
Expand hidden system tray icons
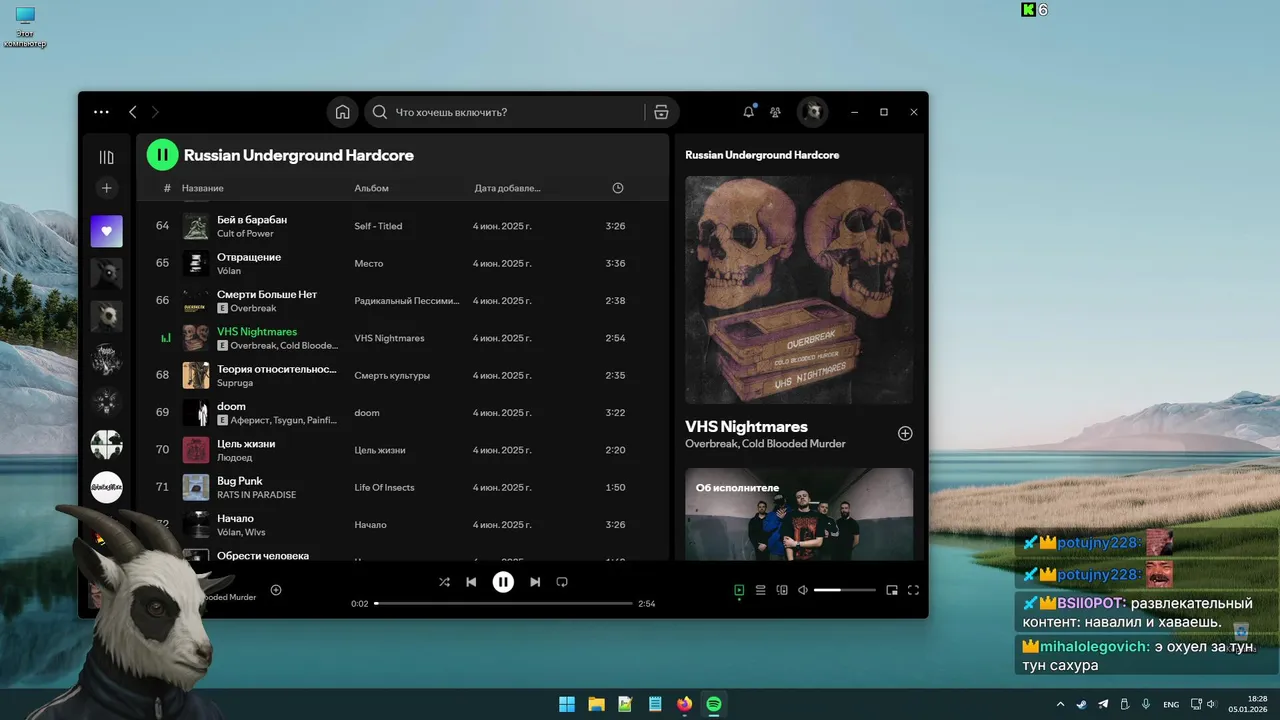coord(1060,704)
